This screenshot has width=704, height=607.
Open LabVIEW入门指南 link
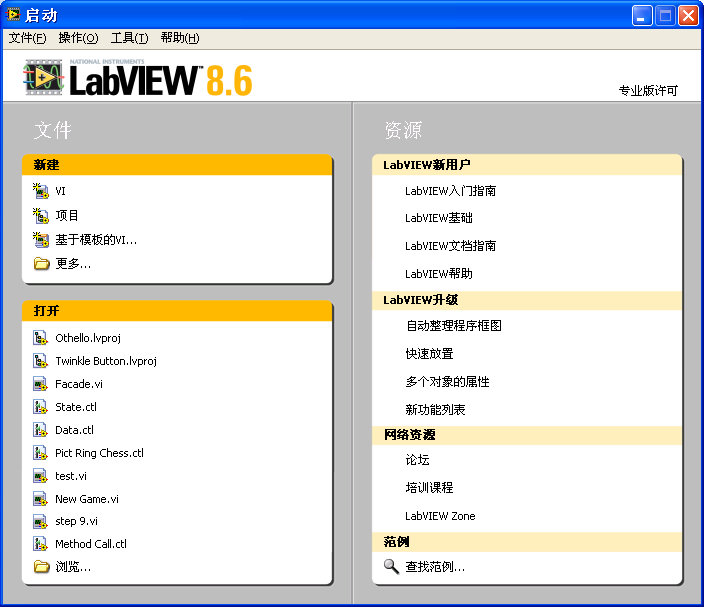[450, 191]
